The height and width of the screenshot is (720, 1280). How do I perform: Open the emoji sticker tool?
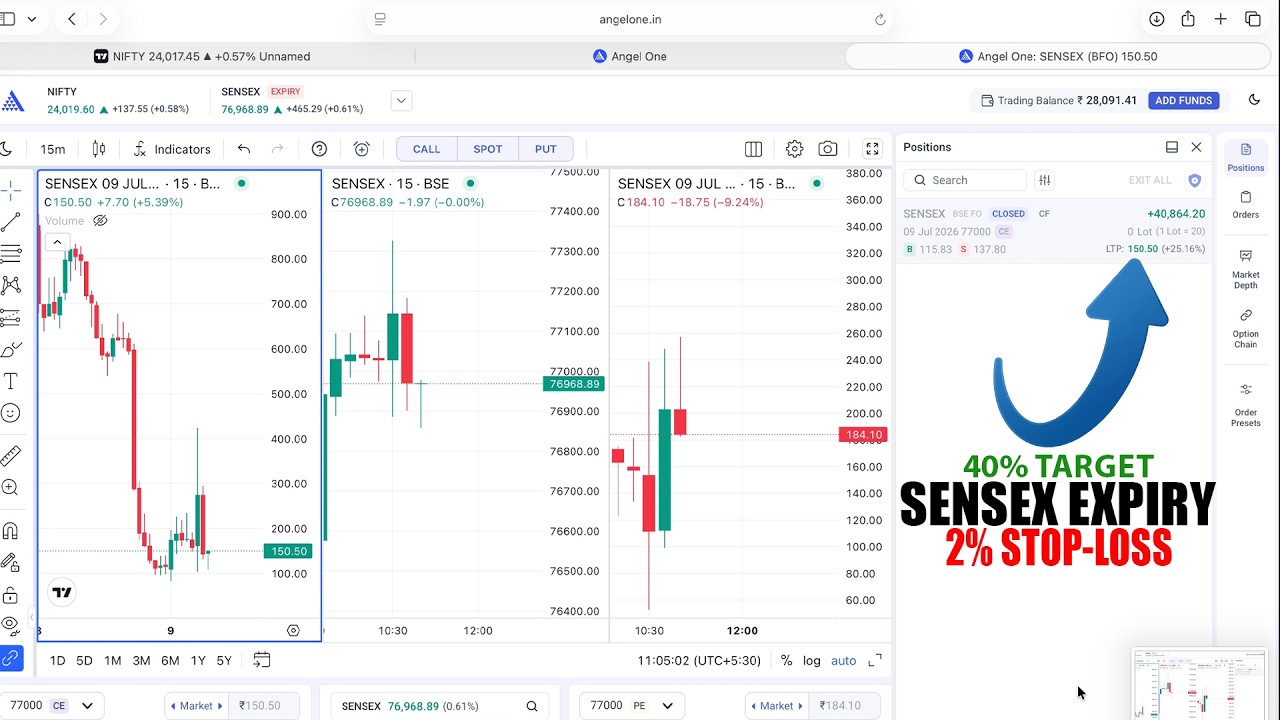11,413
